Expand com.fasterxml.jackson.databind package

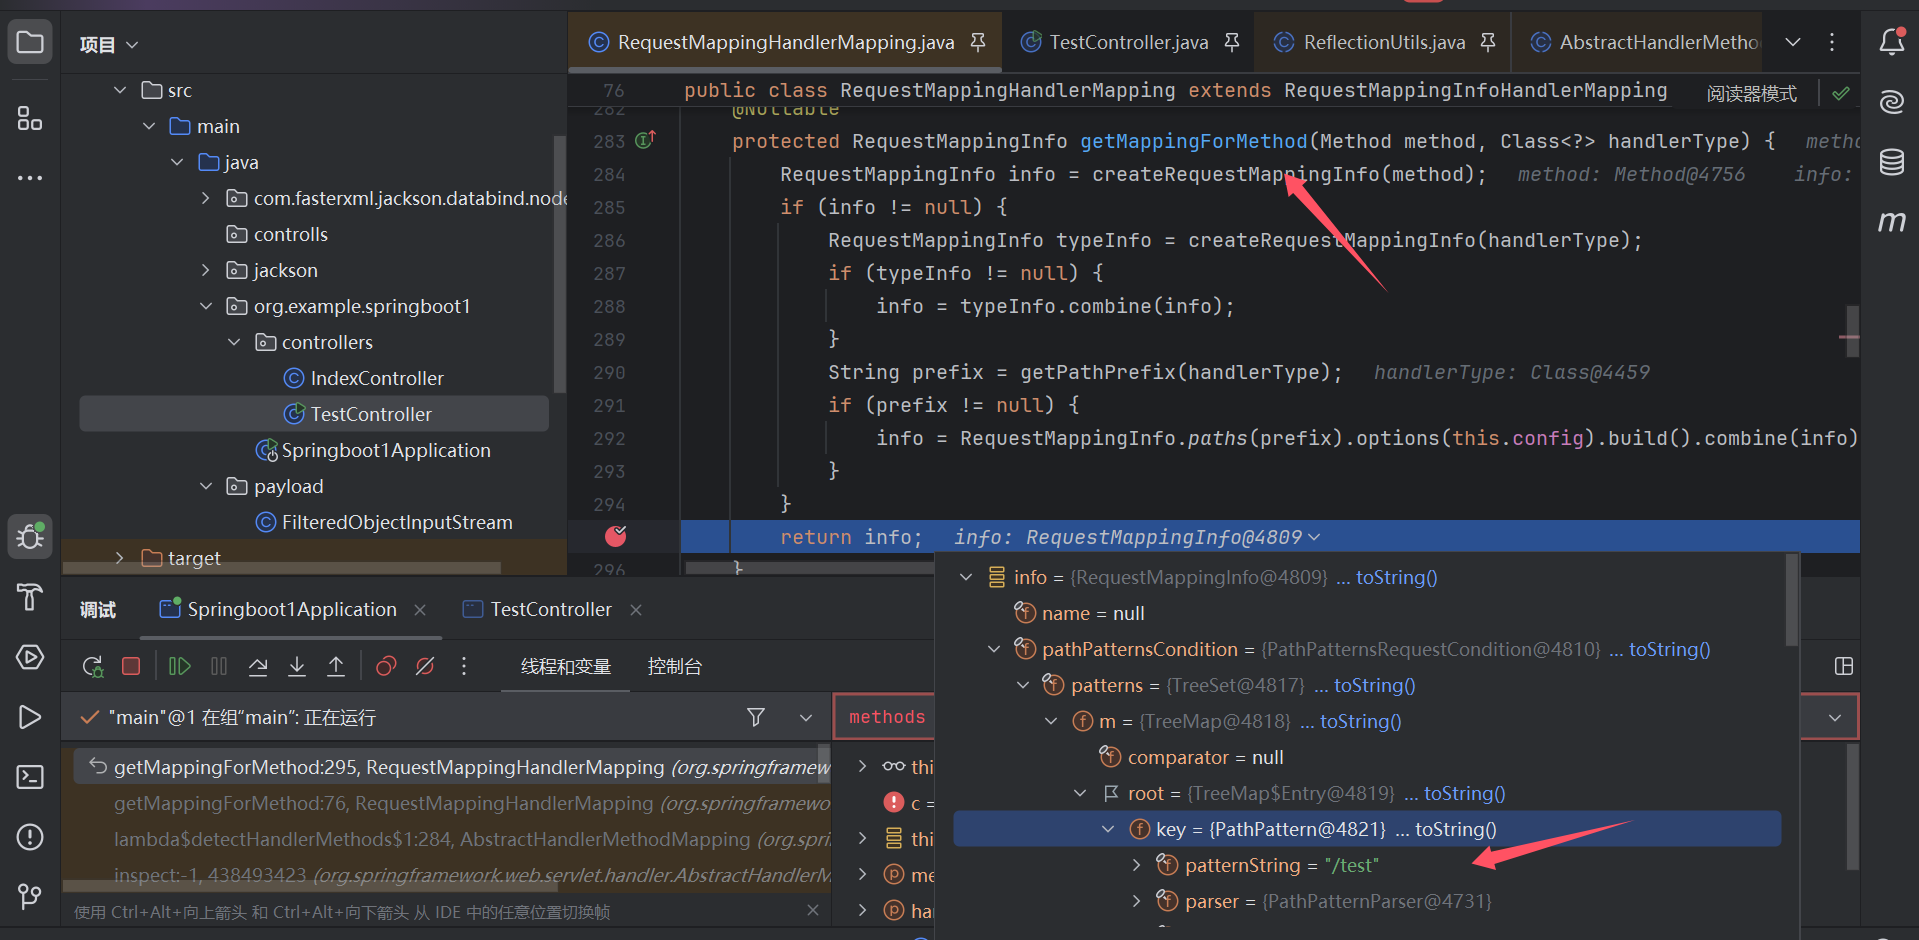pos(206,198)
